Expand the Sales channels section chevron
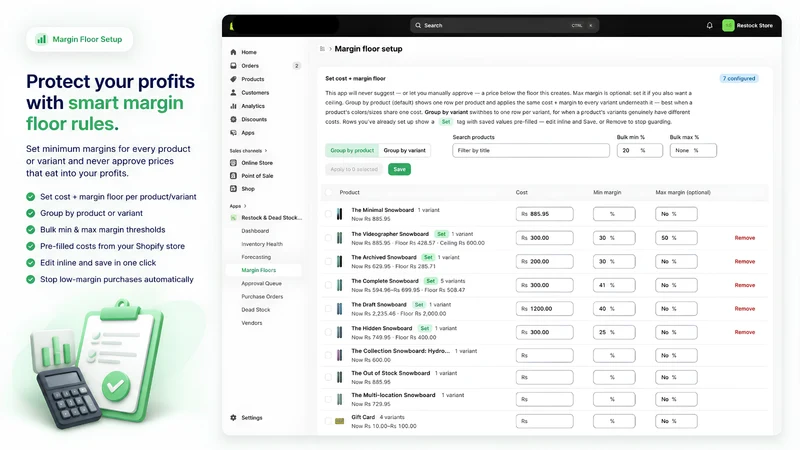Image resolution: width=800 pixels, height=450 pixels. (x=266, y=151)
